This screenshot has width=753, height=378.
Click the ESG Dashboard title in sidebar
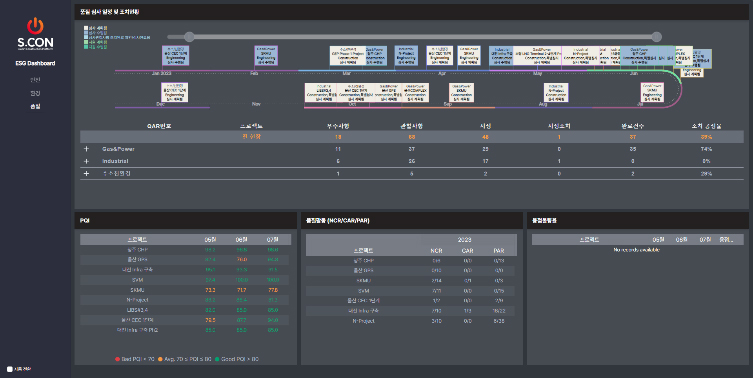(x=35, y=63)
